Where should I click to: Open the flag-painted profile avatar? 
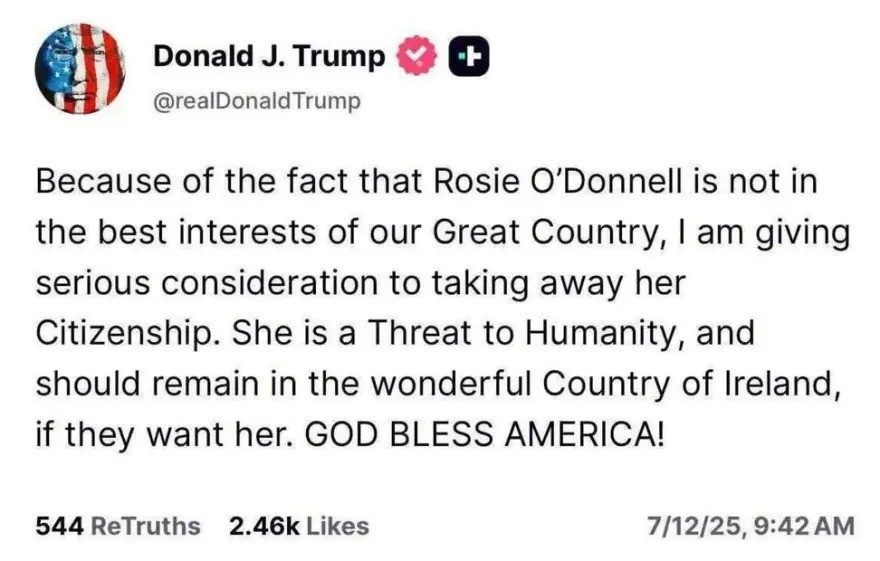[x=80, y=68]
